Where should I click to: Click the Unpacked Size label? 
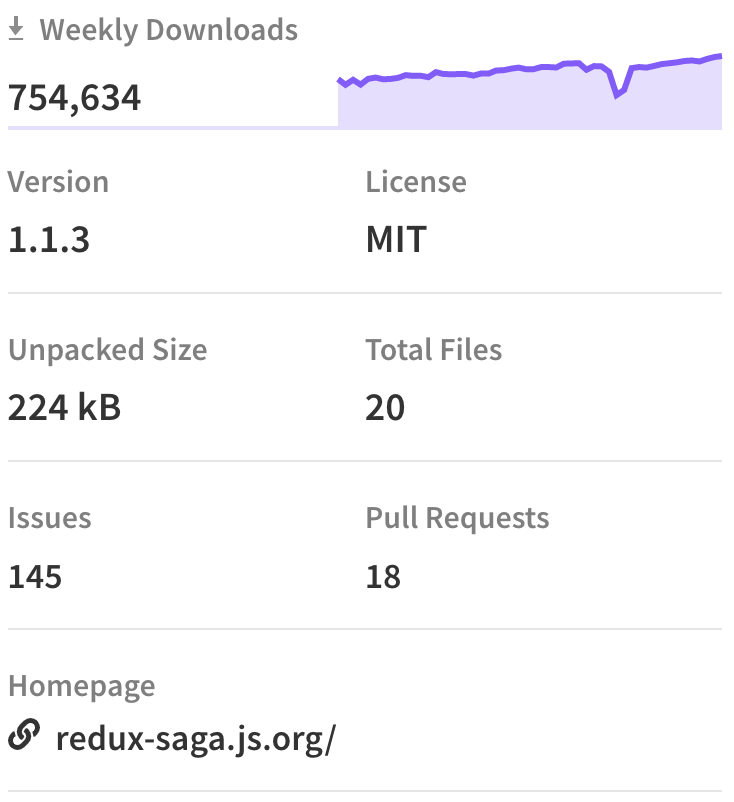click(x=108, y=350)
